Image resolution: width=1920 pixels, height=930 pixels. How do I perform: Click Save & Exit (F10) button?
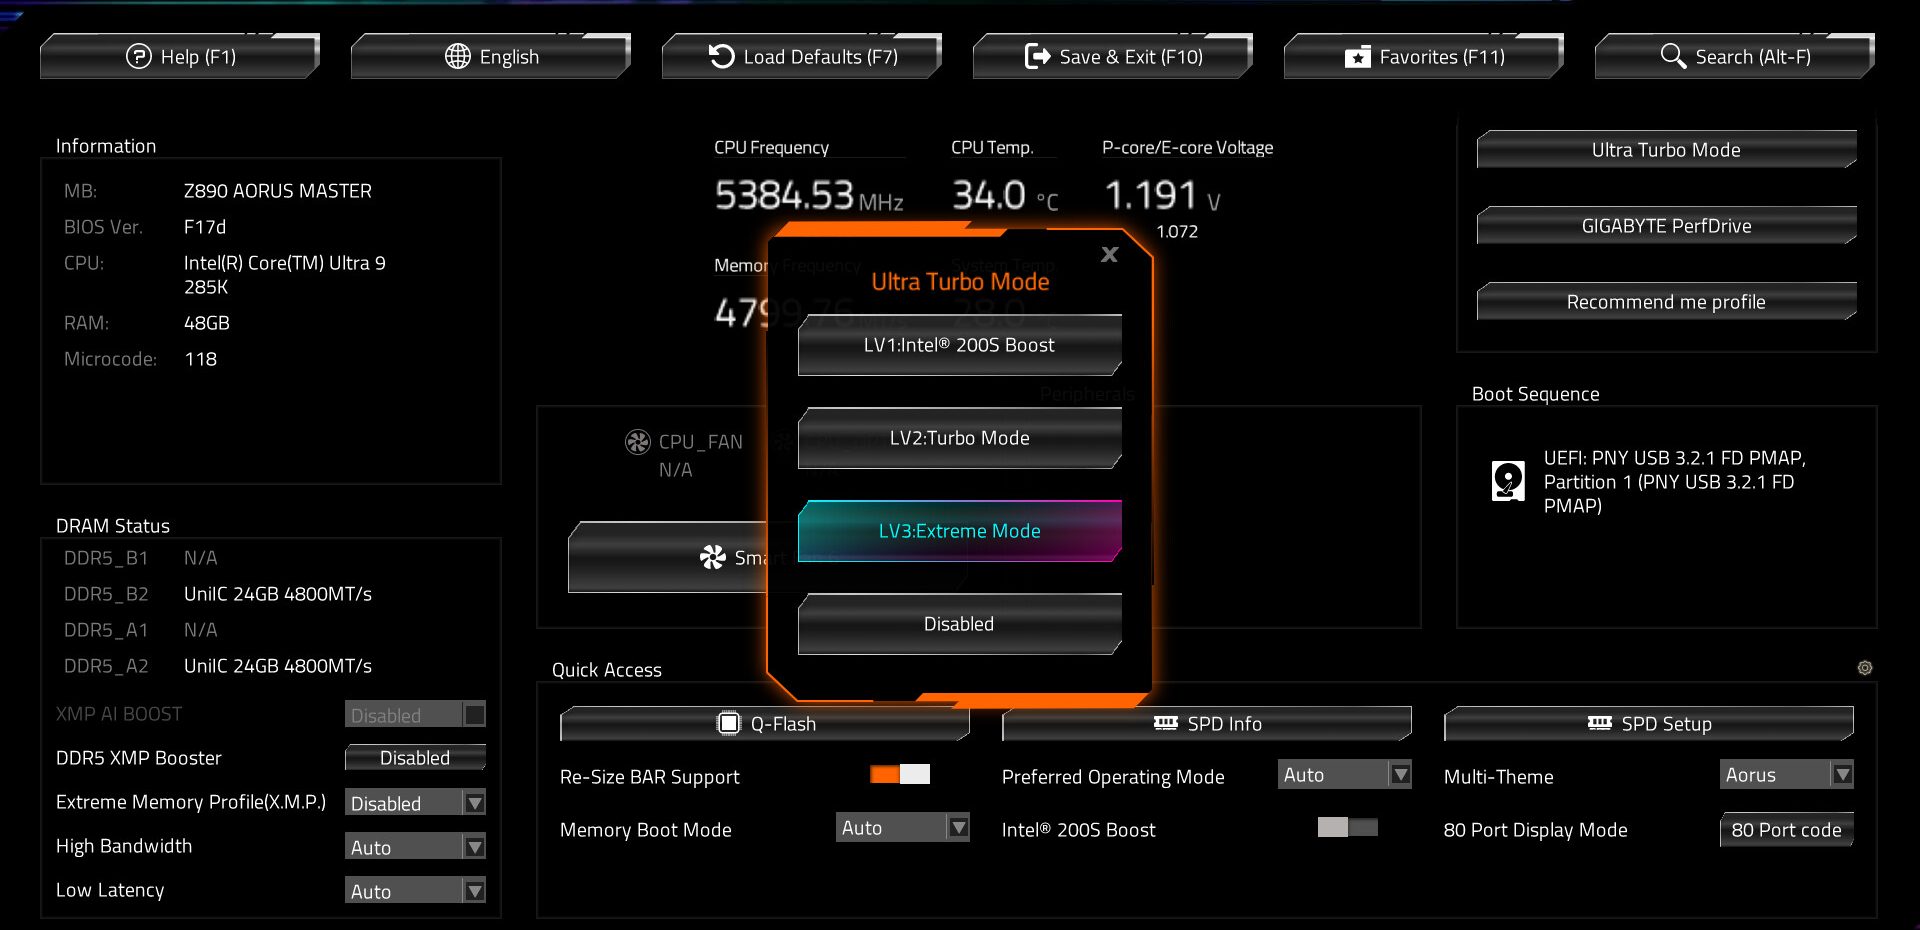click(x=1113, y=56)
